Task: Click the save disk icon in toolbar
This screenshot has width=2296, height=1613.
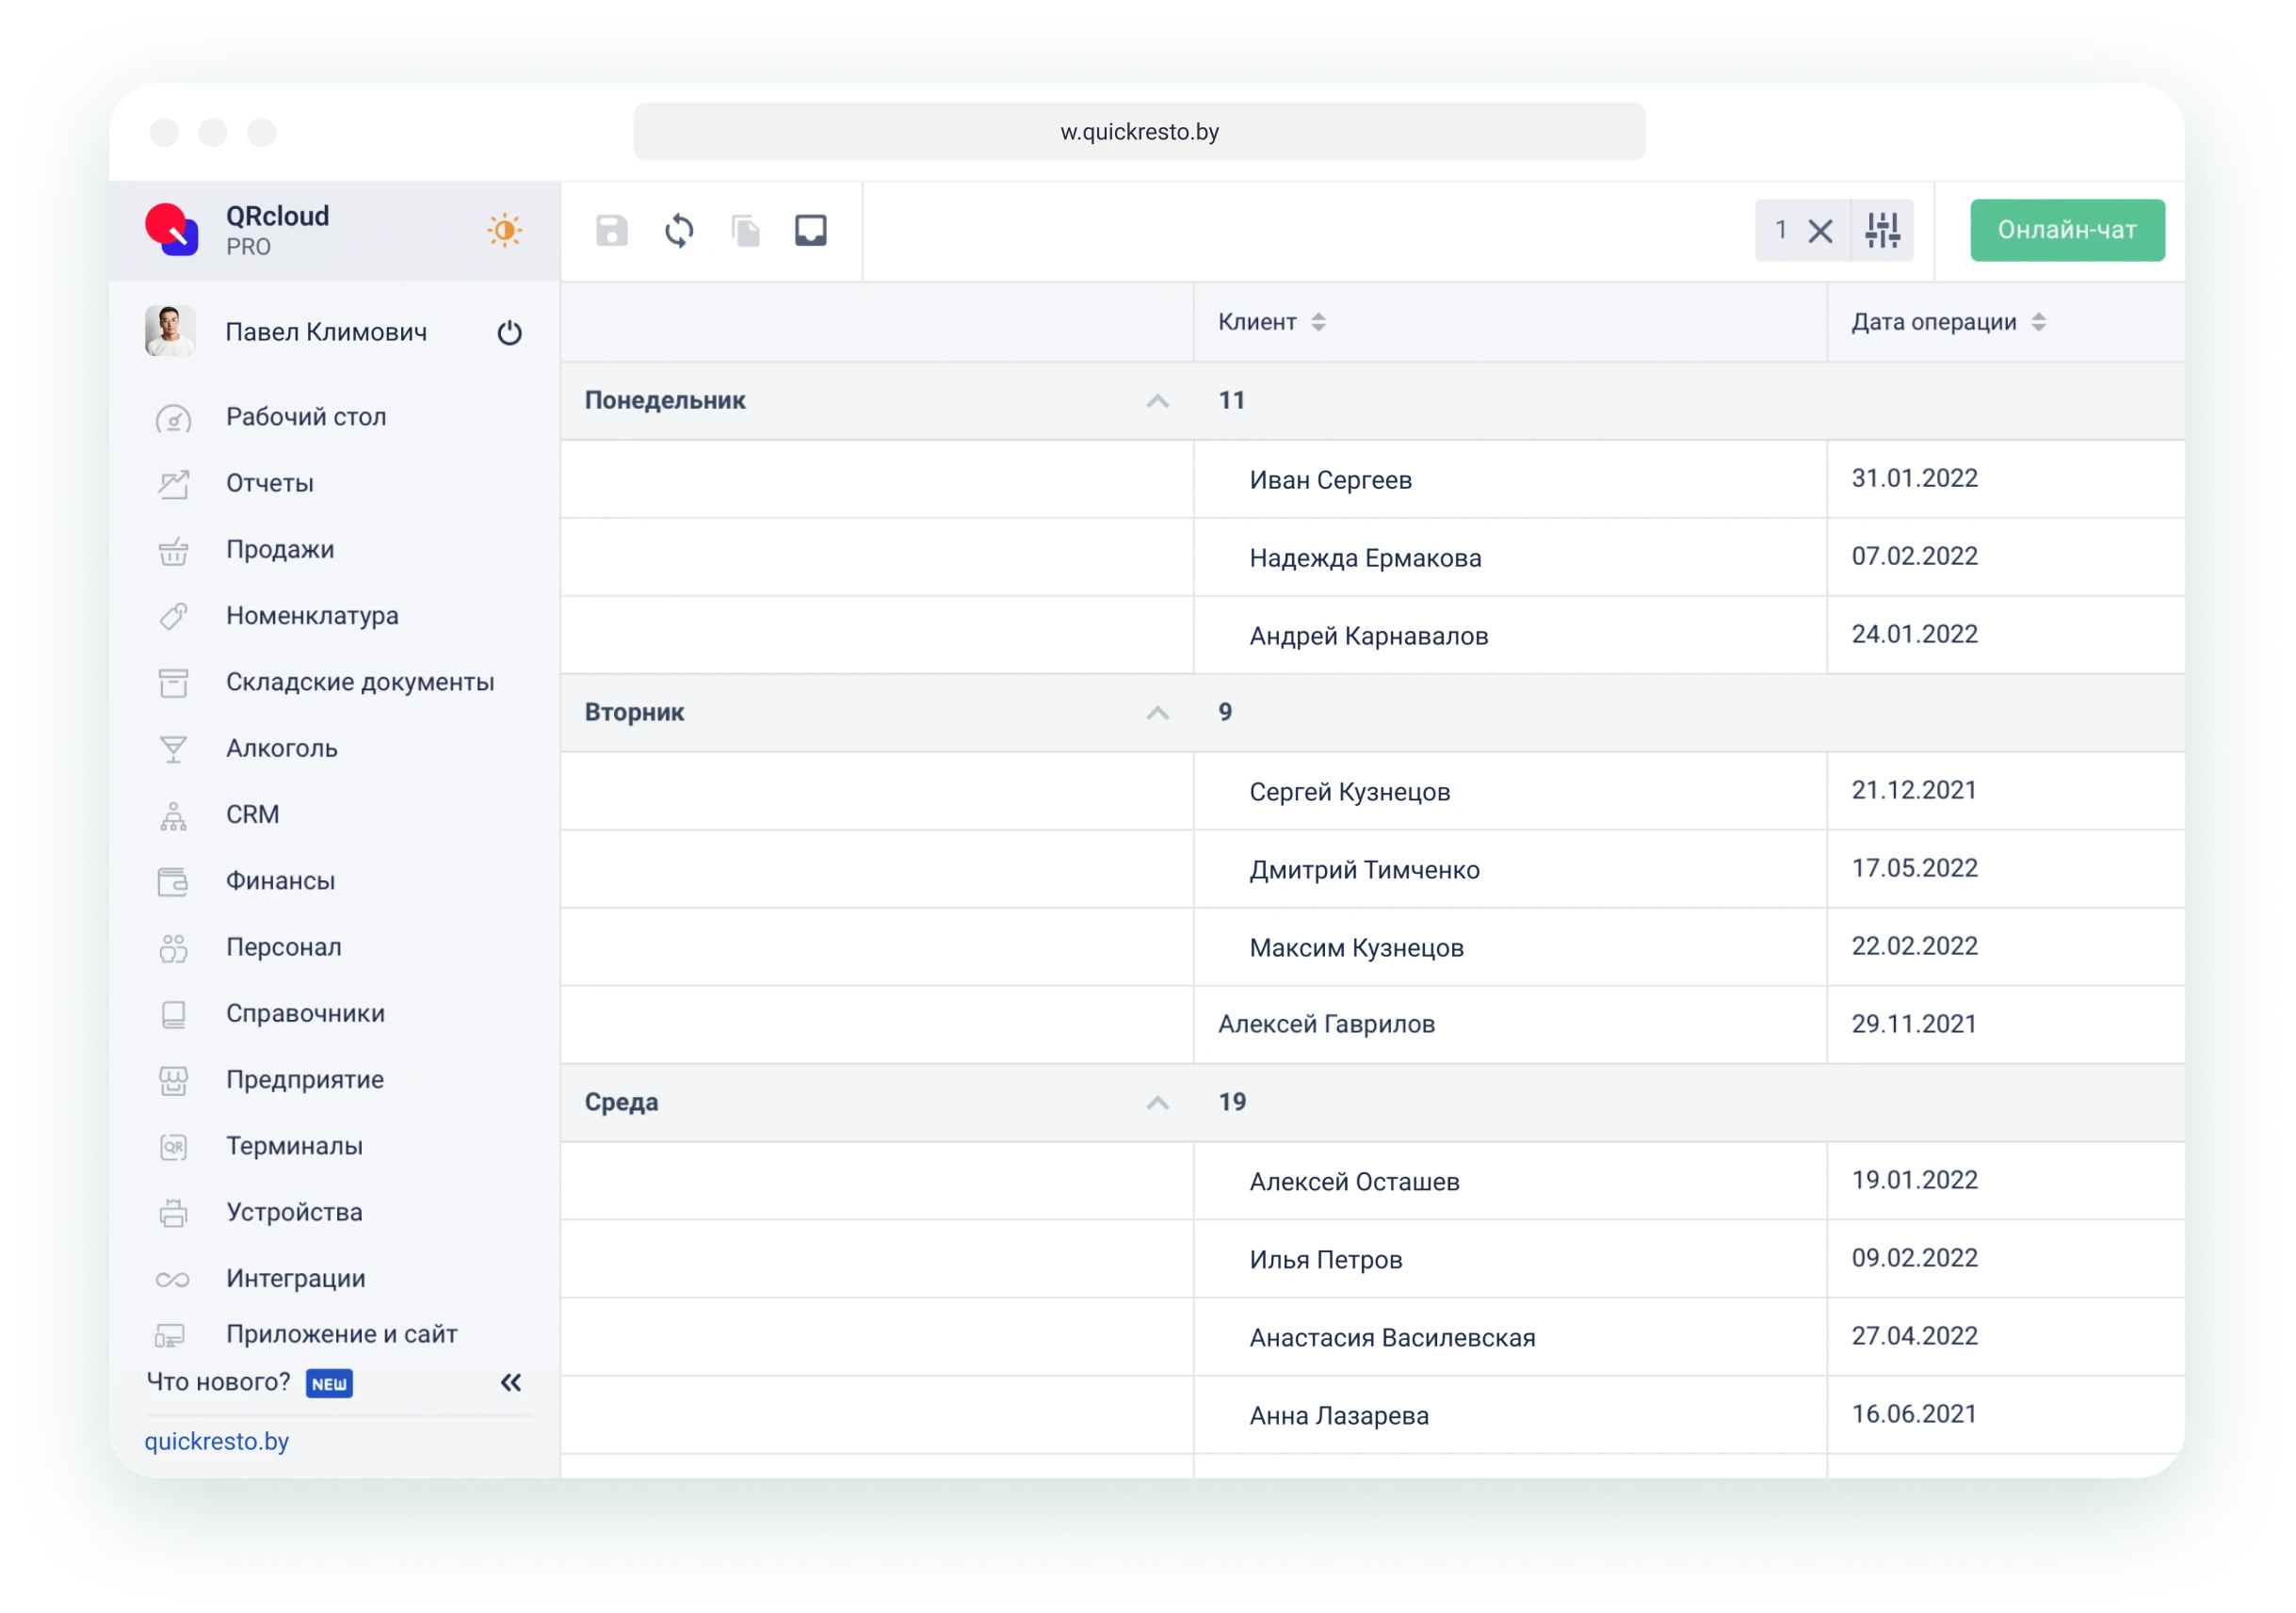Action: 611,230
